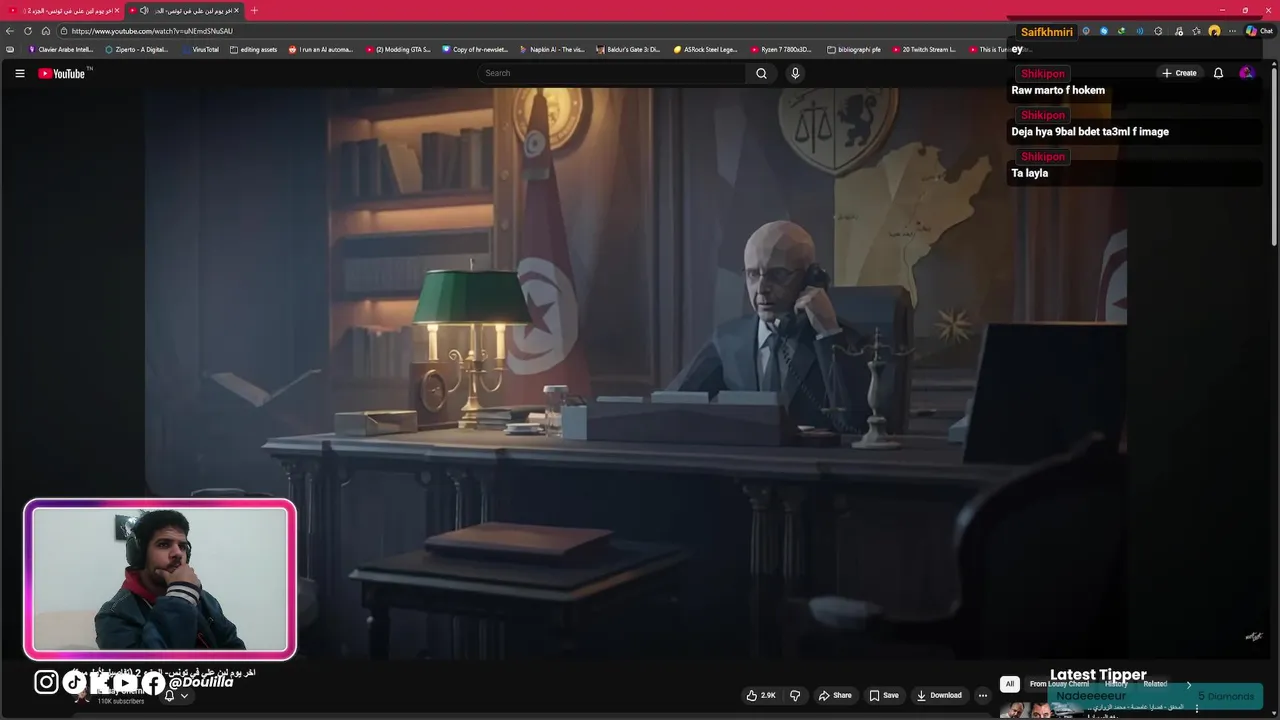Open bibliographi pfe bookmarks folder
Image resolution: width=1280 pixels, height=720 pixels.
click(x=854, y=49)
